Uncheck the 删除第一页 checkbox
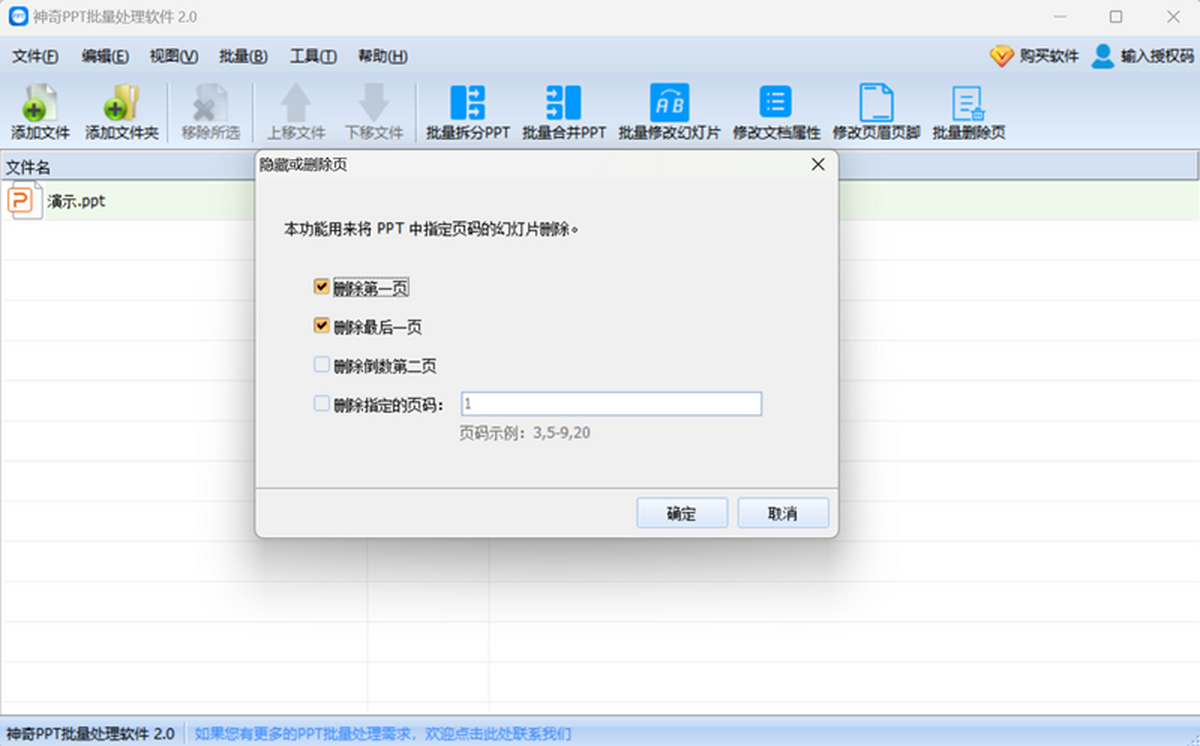 coord(321,287)
